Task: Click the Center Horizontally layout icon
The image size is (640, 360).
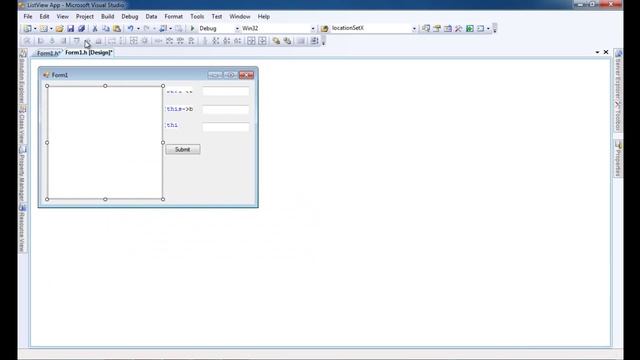Action: pos(251,41)
